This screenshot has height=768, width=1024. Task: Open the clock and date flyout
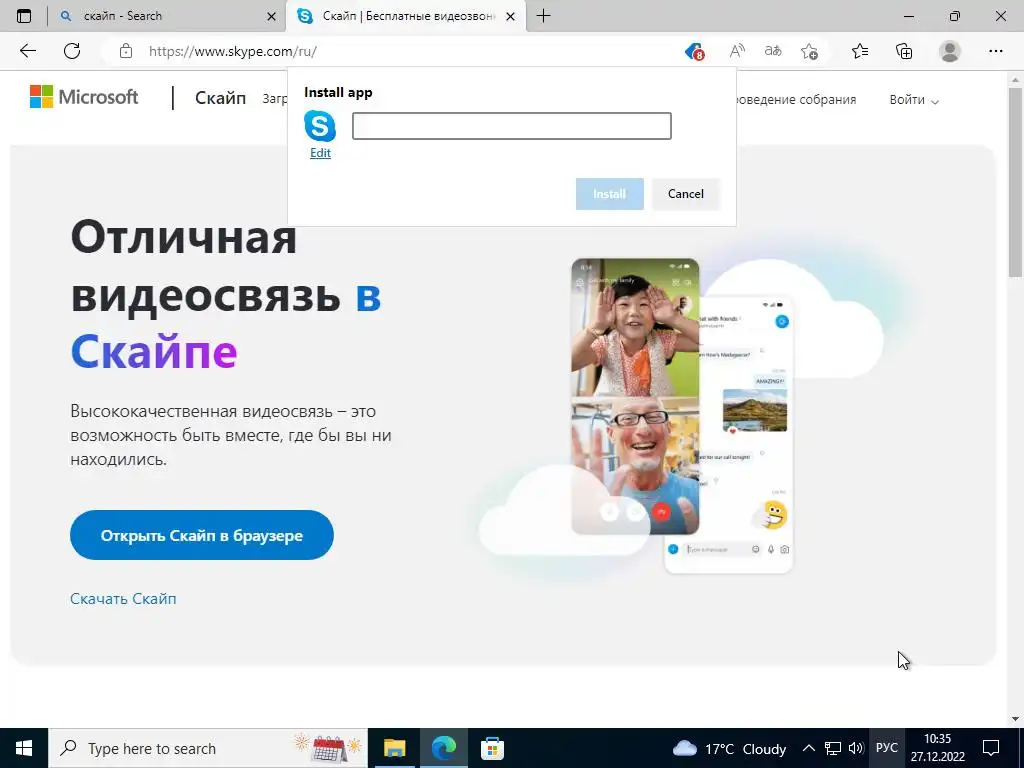point(938,748)
